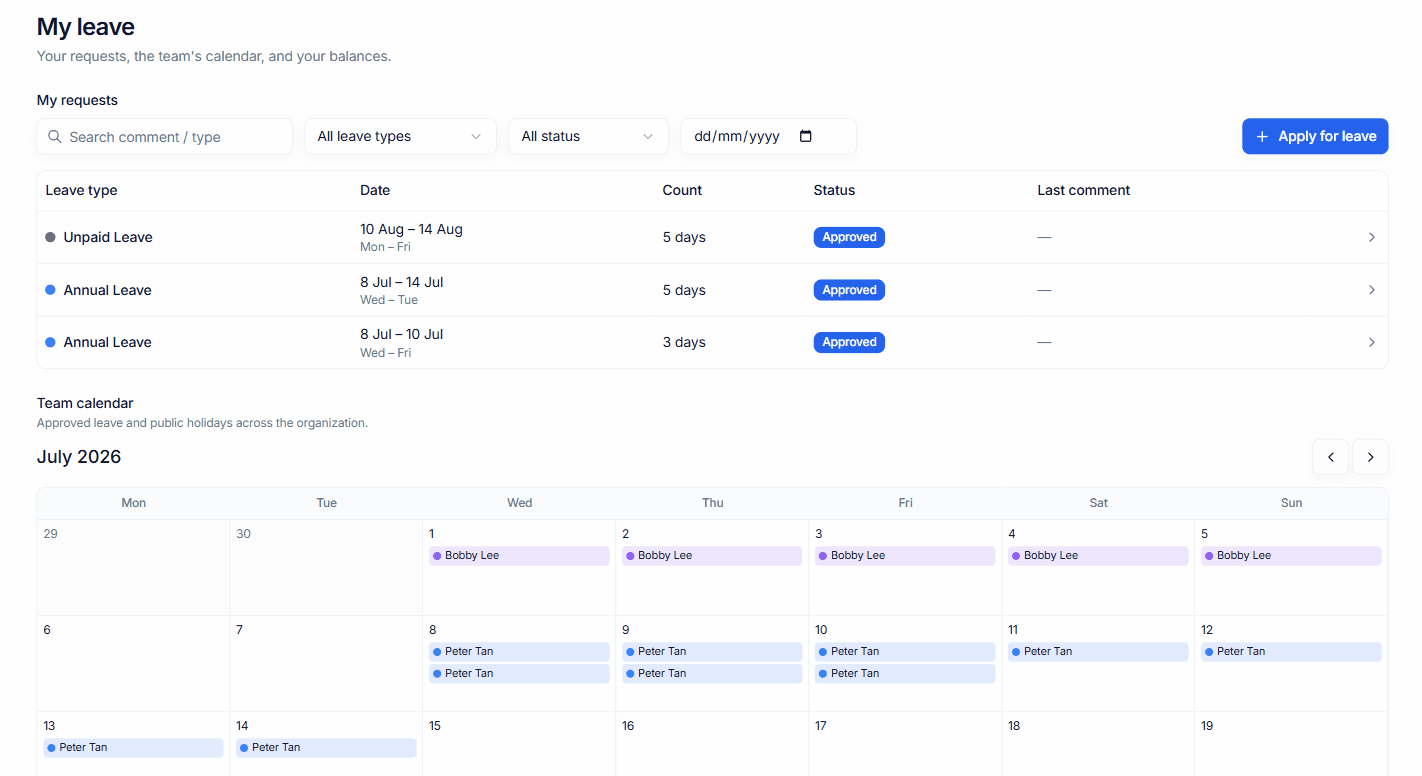Expand the All status dropdown
Viewport: 1422px width, 776px height.
[x=588, y=136]
